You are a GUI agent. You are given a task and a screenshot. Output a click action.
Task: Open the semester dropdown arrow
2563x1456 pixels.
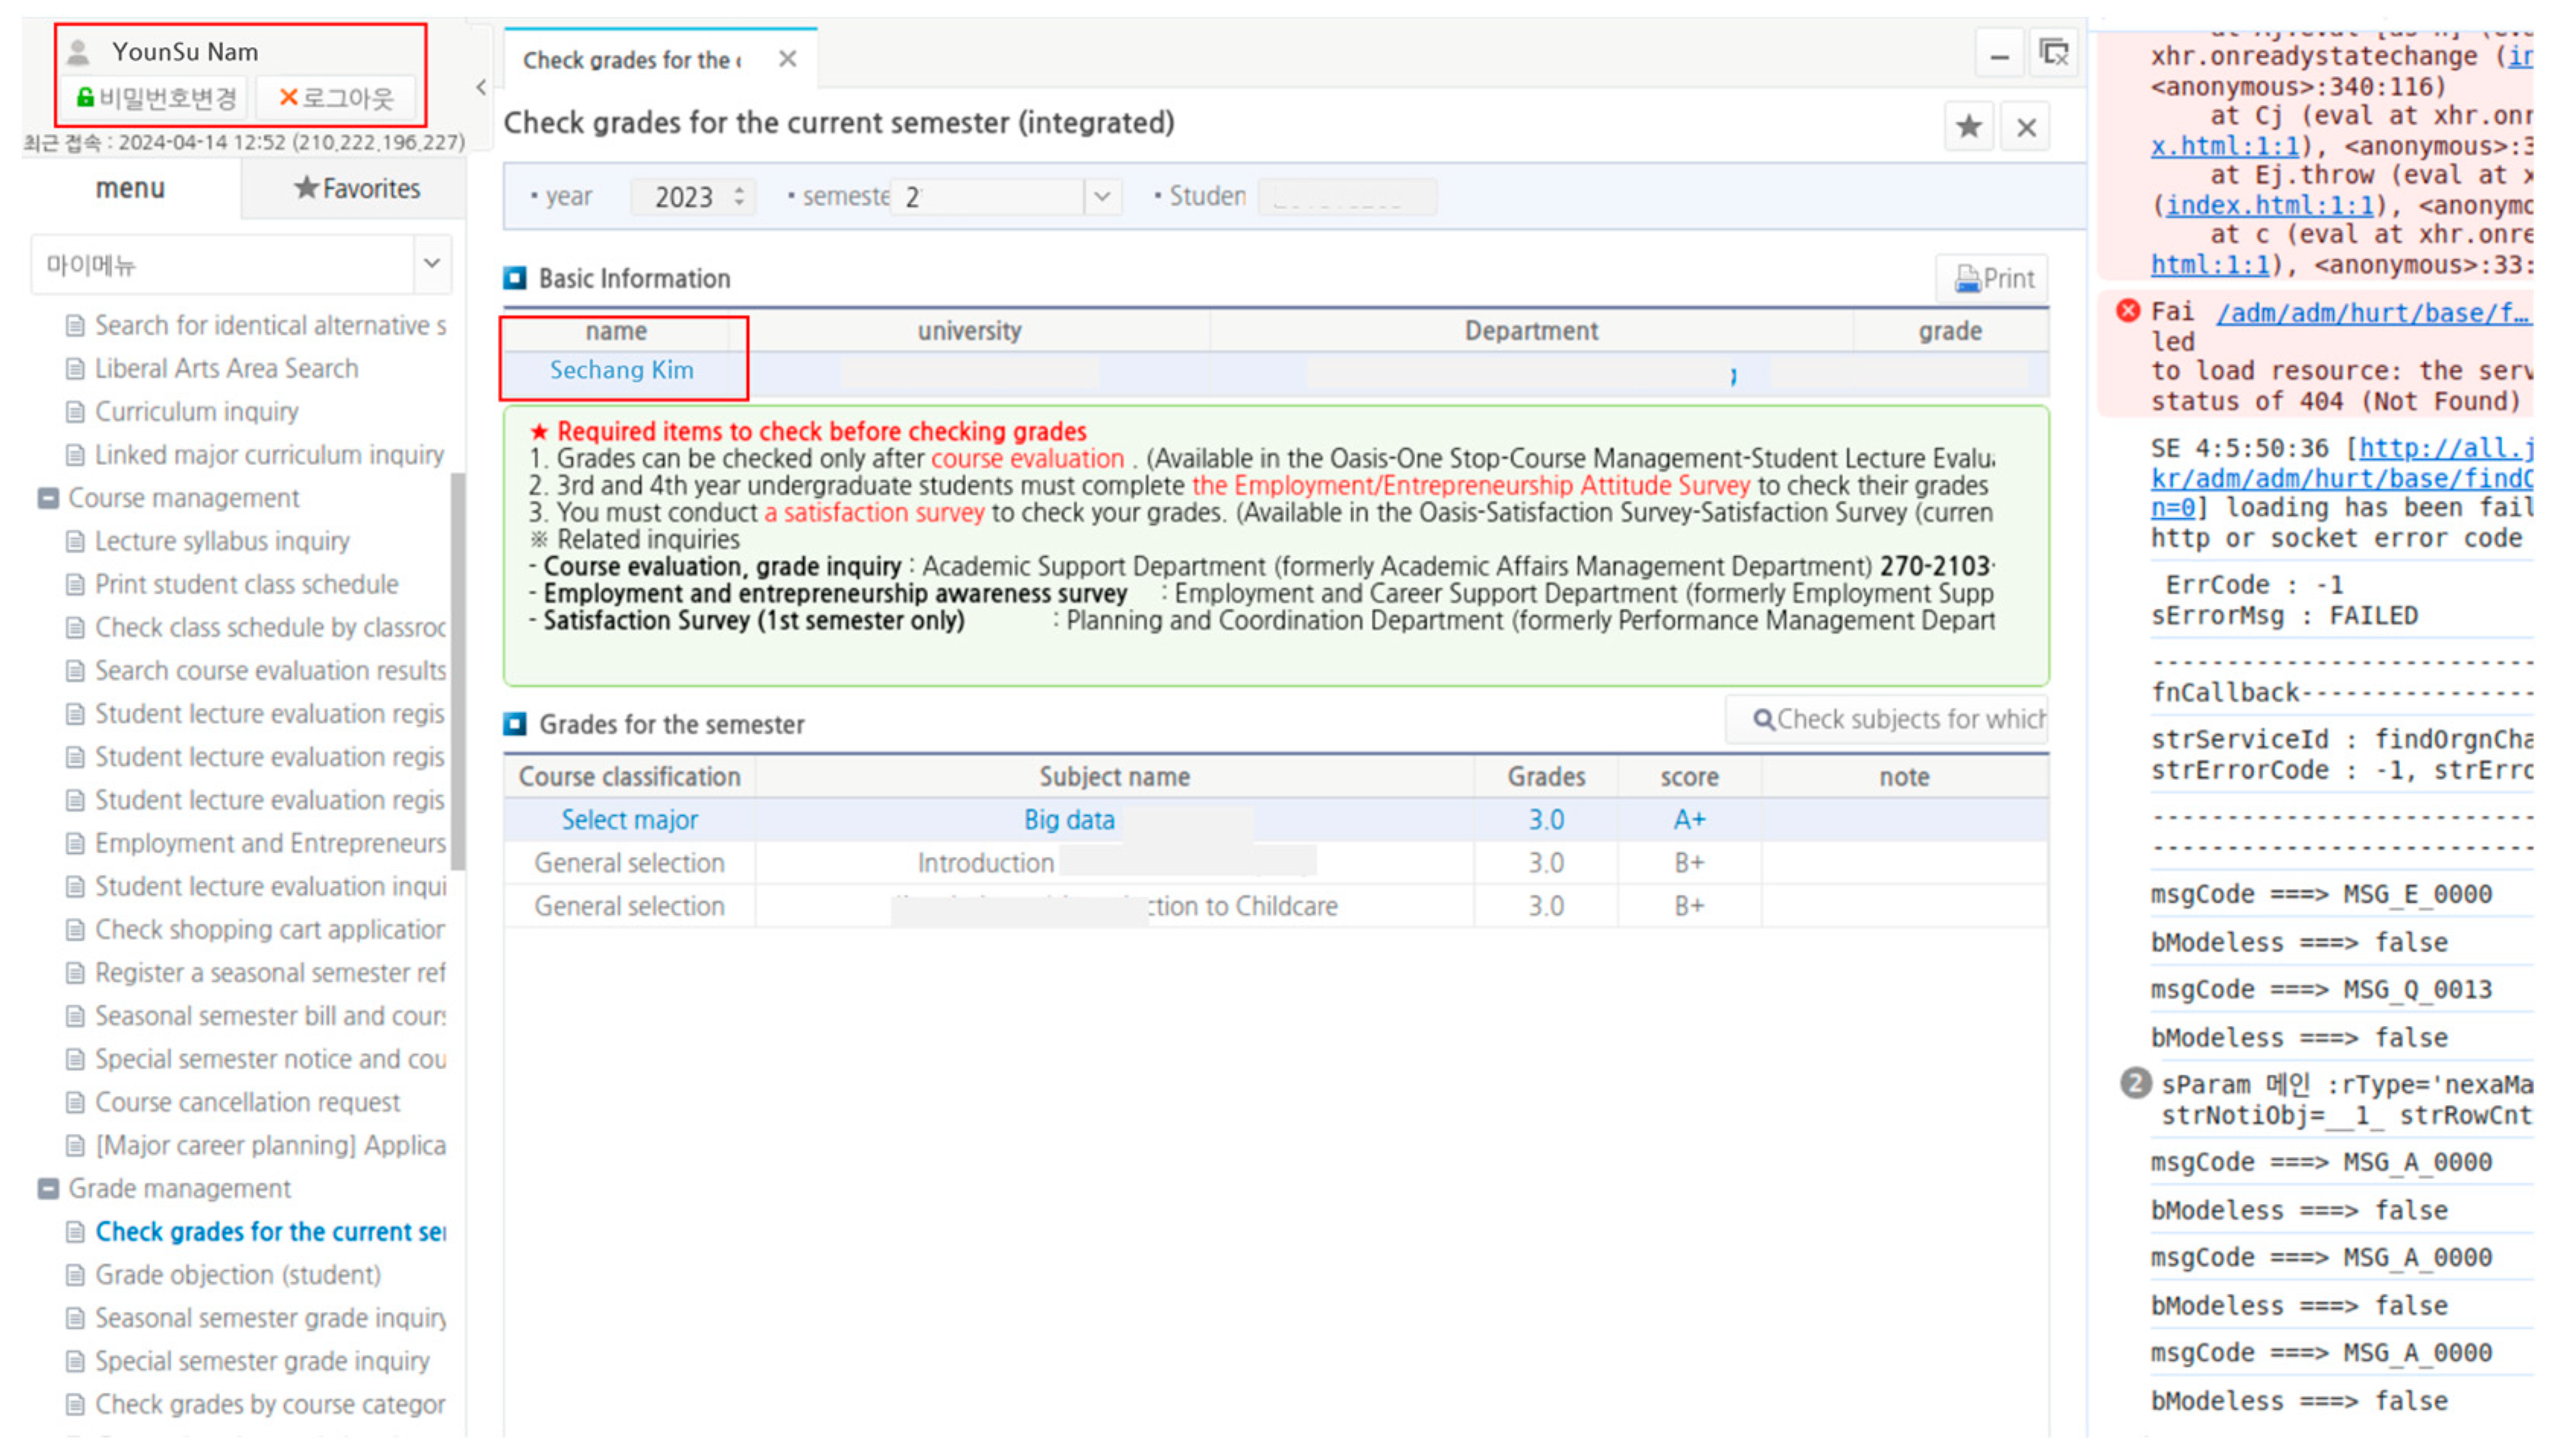click(x=1101, y=196)
